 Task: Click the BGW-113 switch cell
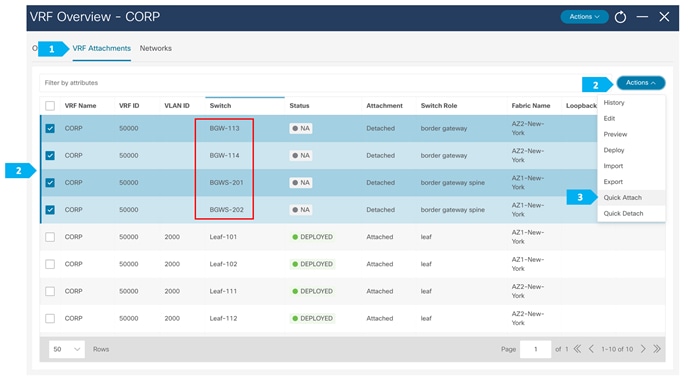click(224, 128)
